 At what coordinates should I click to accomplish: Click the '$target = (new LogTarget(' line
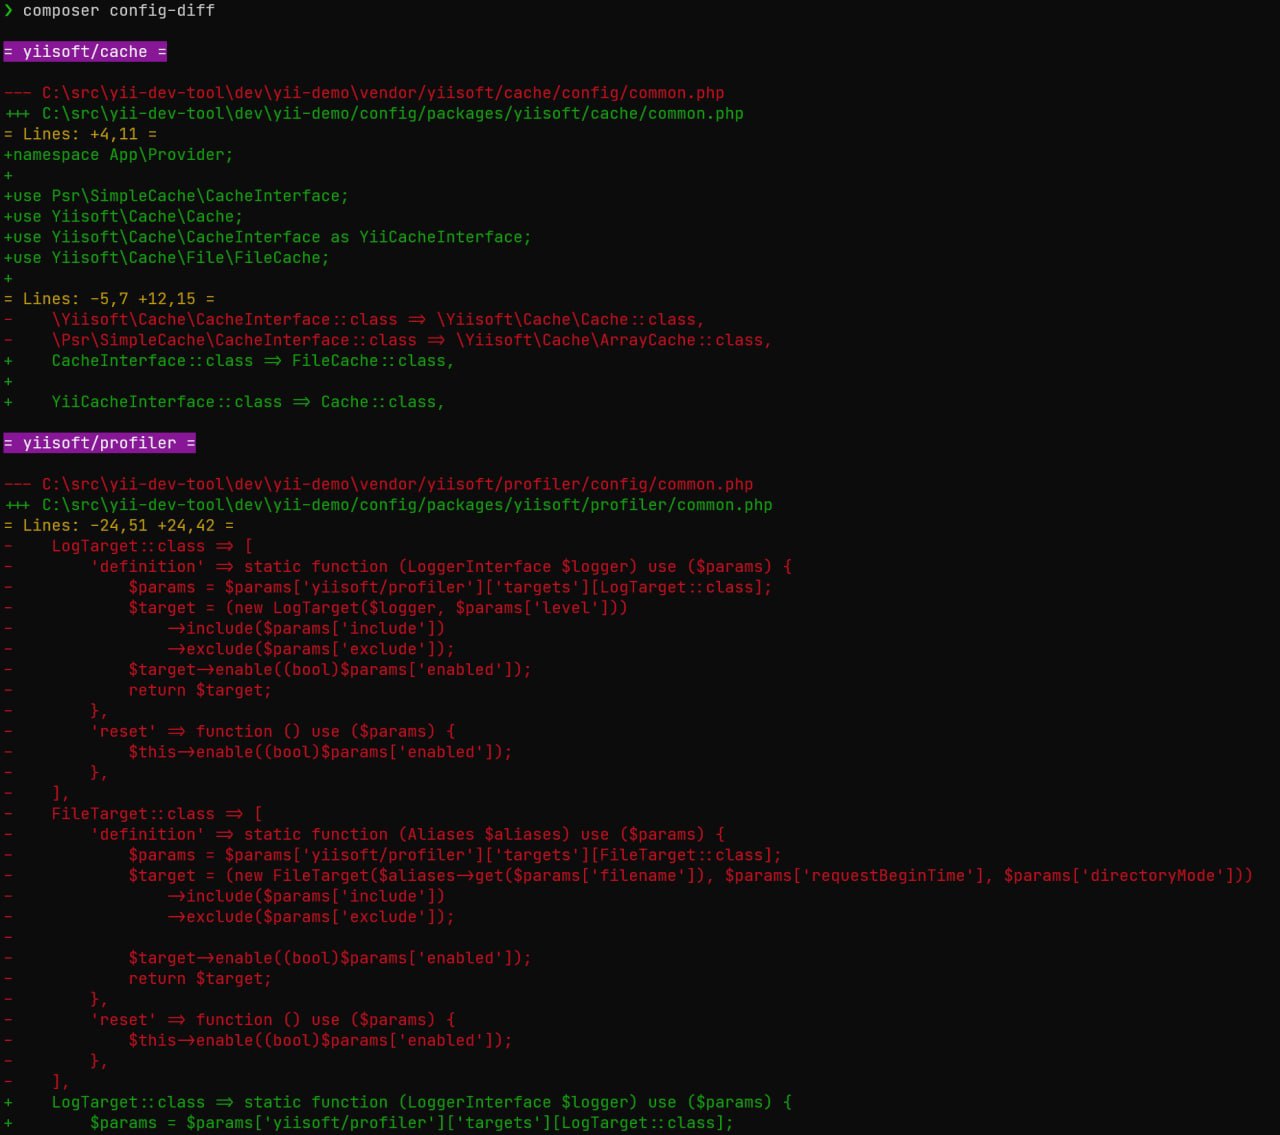click(316, 608)
